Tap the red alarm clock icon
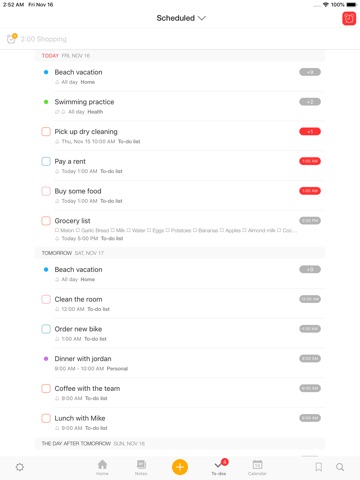Image resolution: width=360 pixels, height=480 pixels. point(349,19)
